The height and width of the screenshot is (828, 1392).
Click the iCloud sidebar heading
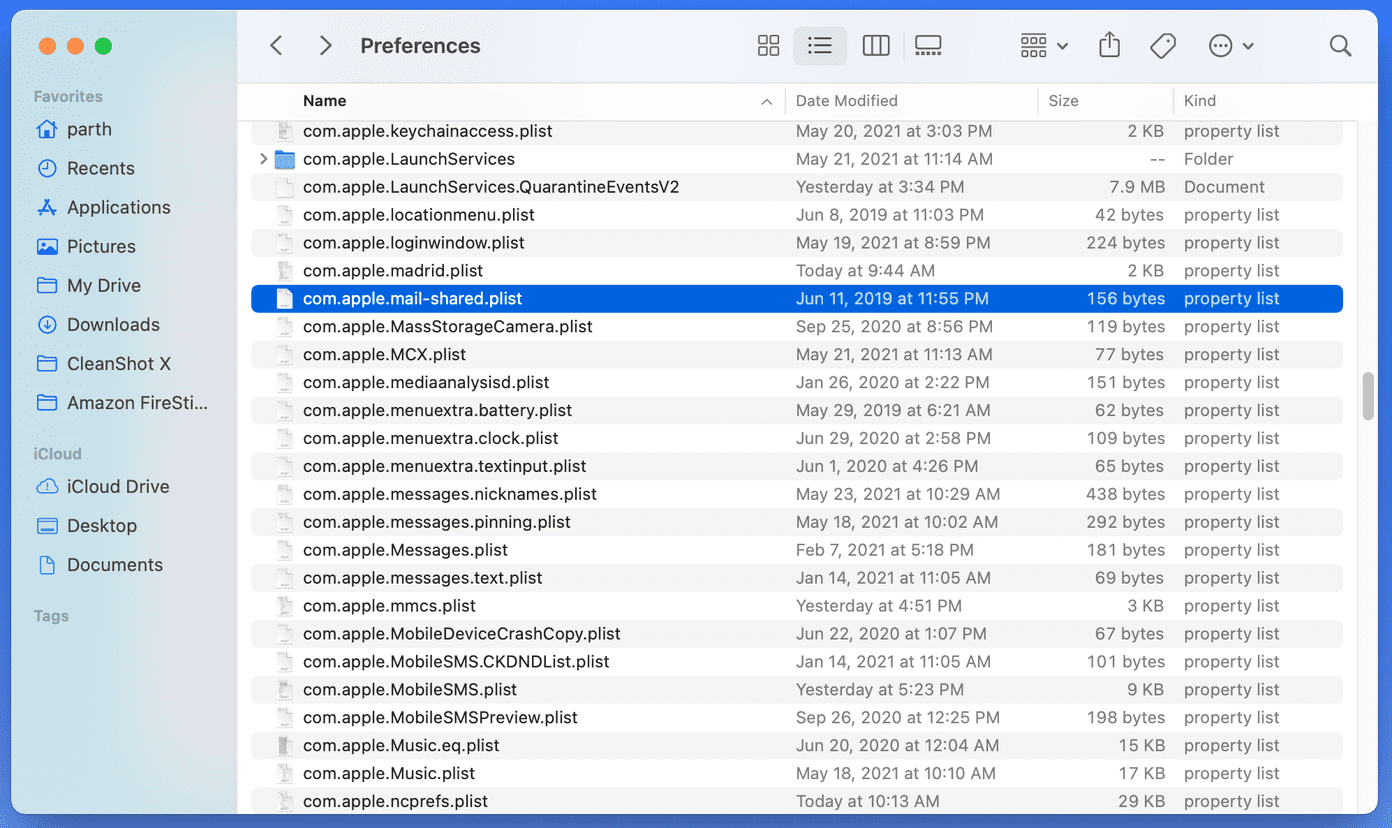[x=57, y=453]
